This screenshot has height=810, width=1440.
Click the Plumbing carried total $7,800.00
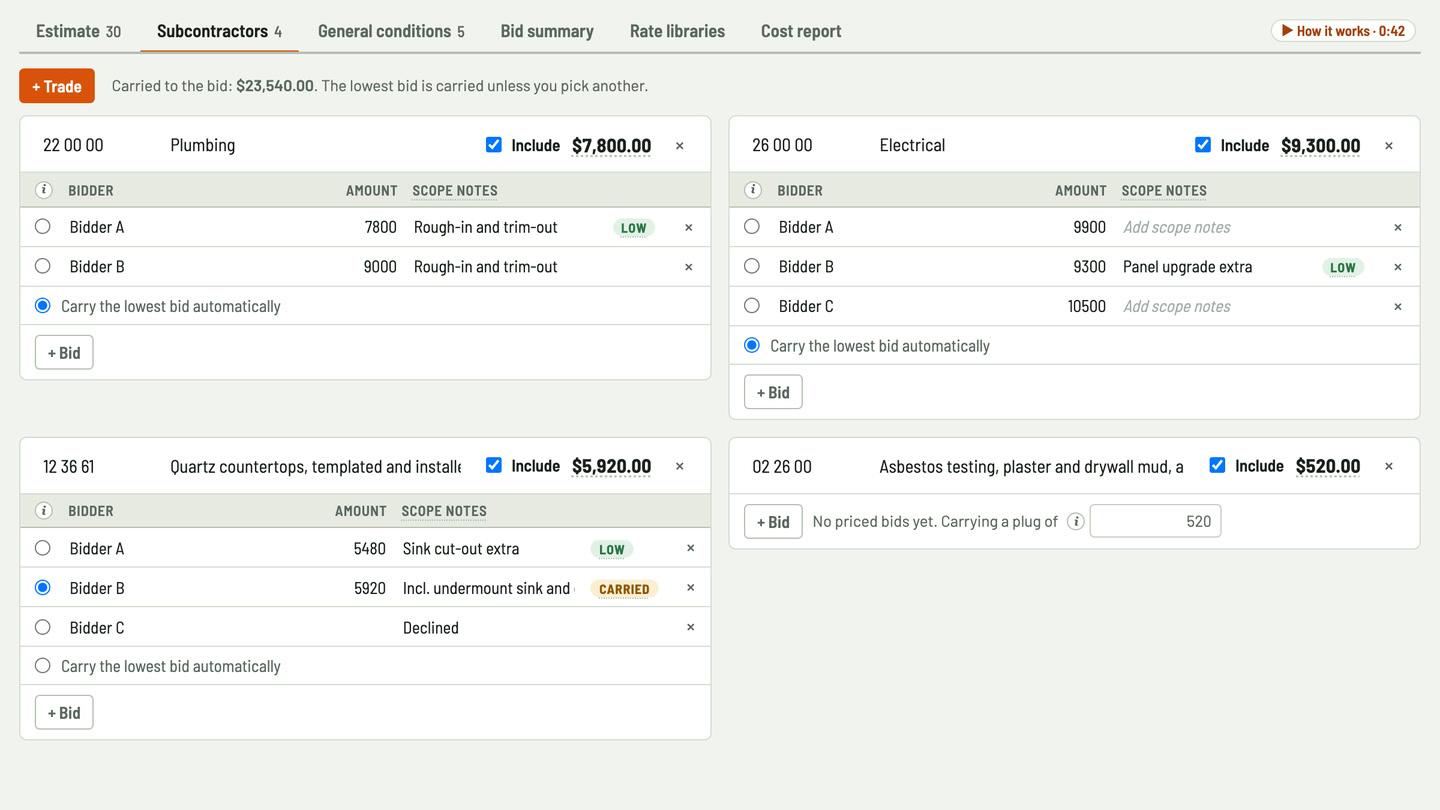click(x=611, y=146)
